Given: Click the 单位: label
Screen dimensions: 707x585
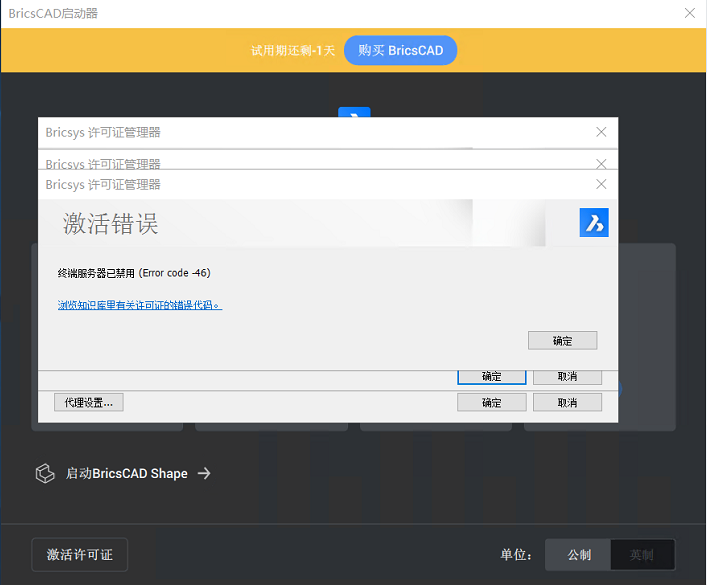Looking at the screenshot, I should (x=516, y=554).
